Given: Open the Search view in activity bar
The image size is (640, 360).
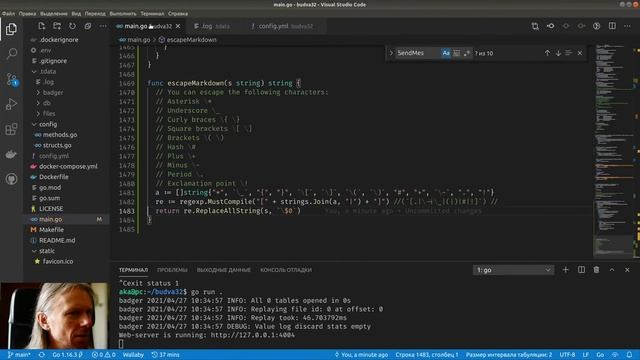Looking at the screenshot, I should pos(11,53).
